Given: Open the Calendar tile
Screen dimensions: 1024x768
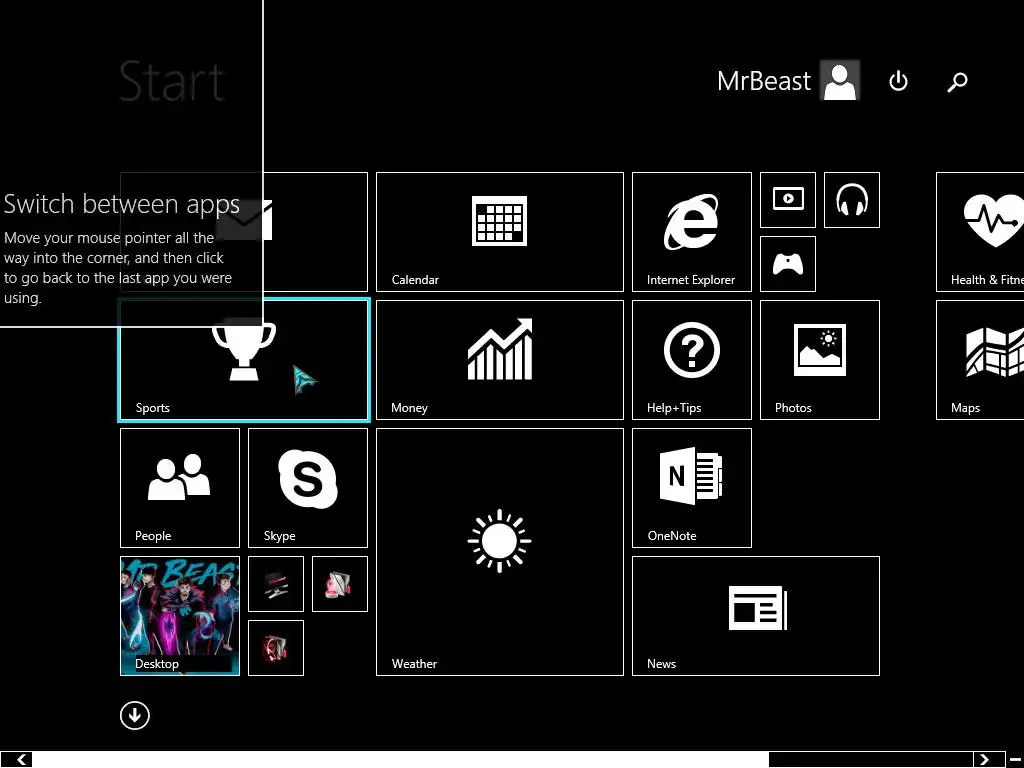Looking at the screenshot, I should pyautogui.click(x=500, y=232).
